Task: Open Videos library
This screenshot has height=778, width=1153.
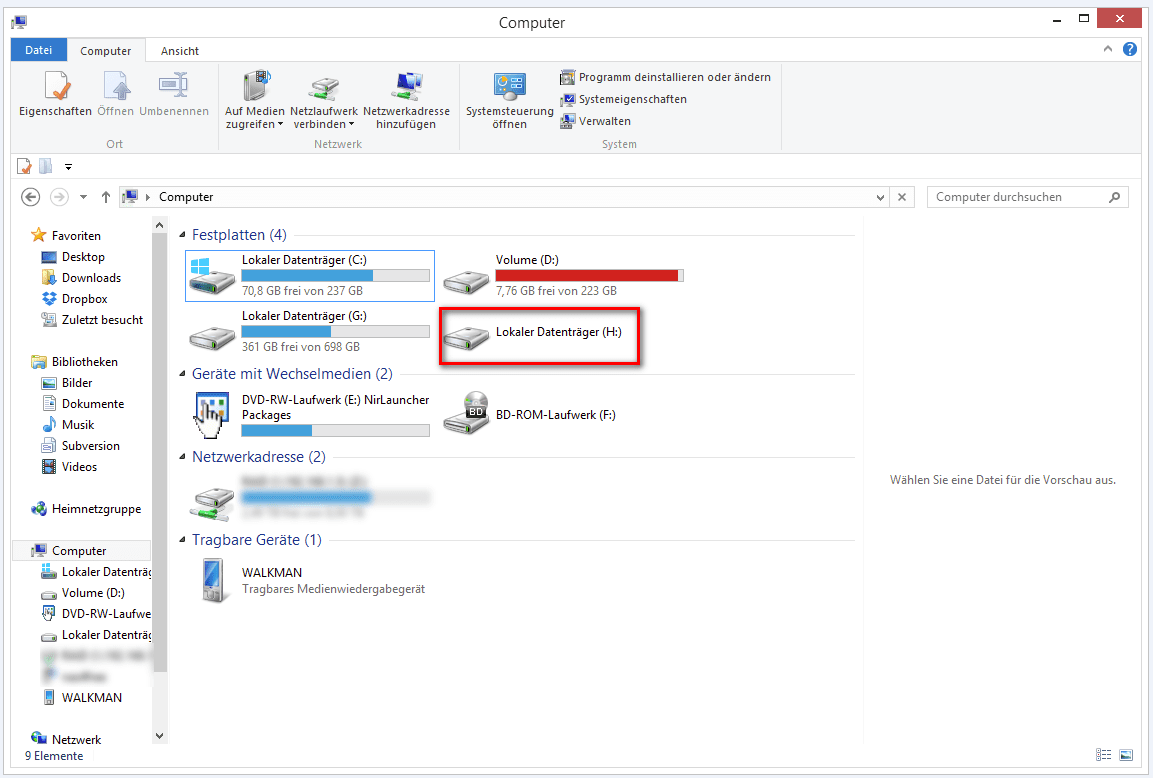Action: tap(69, 467)
